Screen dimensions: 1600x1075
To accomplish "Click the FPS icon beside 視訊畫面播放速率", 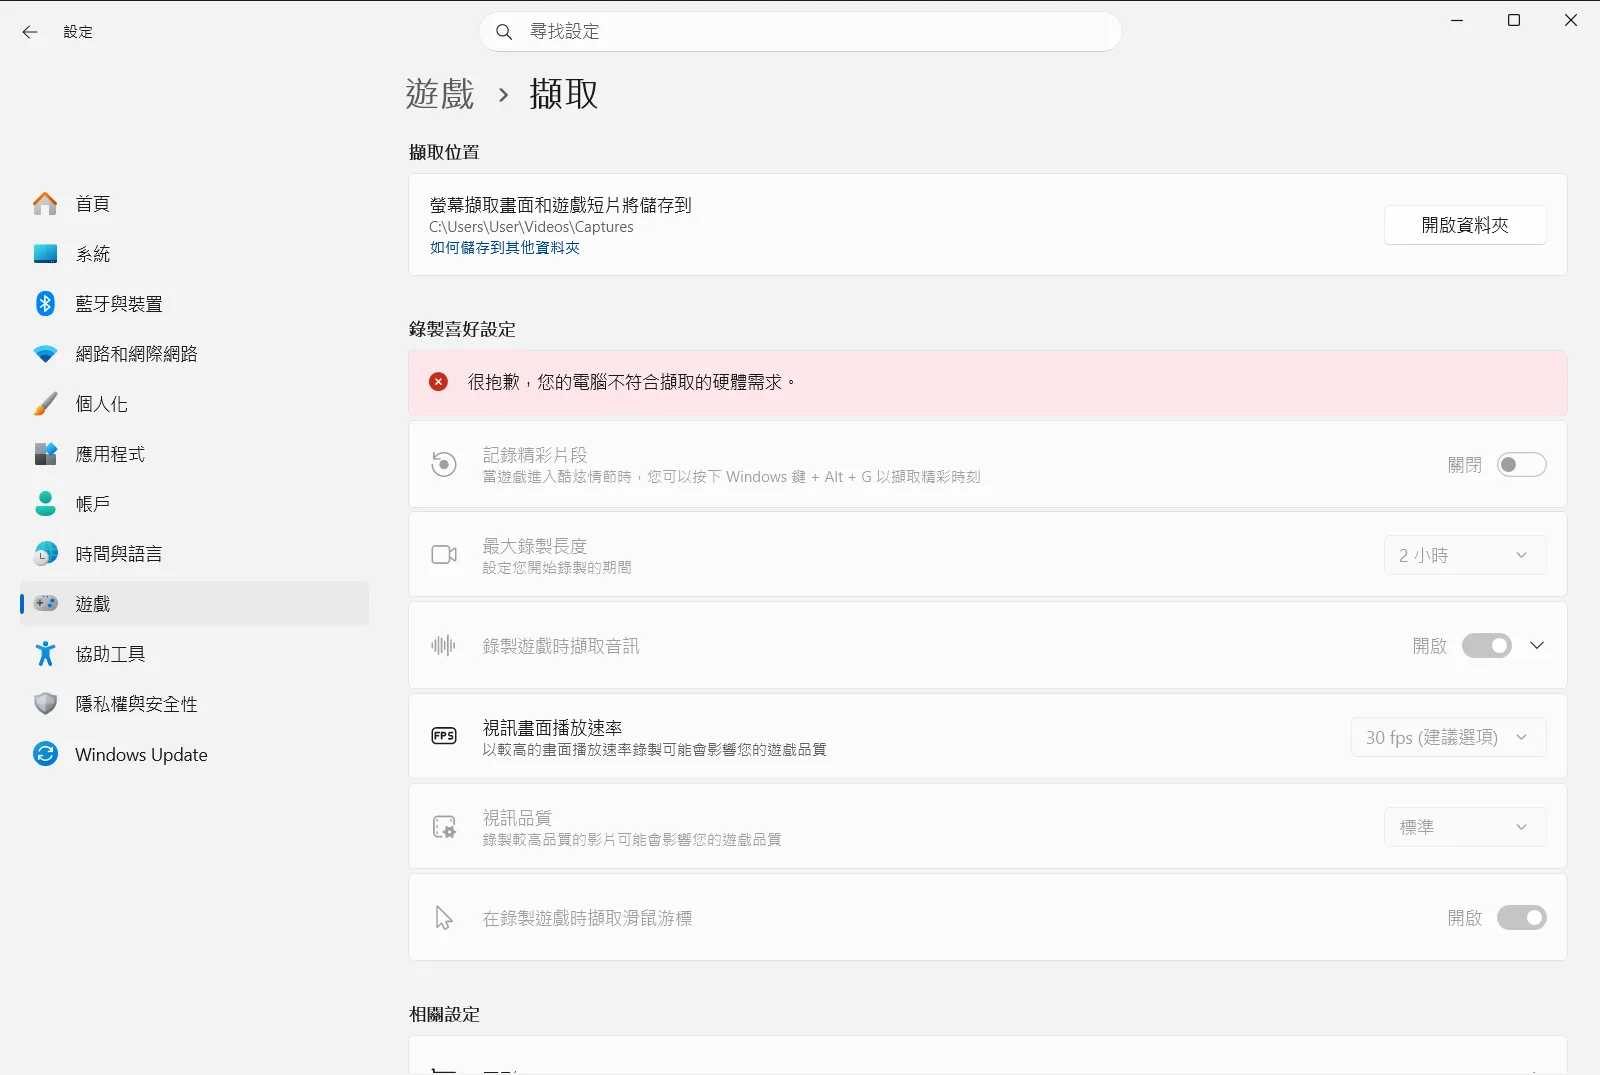I will [x=444, y=736].
